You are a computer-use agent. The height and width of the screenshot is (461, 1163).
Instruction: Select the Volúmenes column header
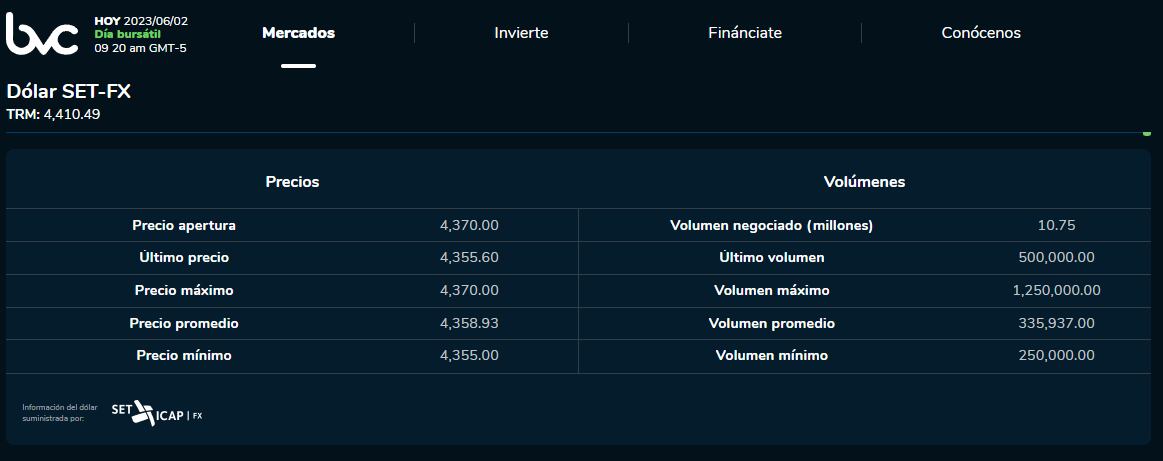pos(864,182)
